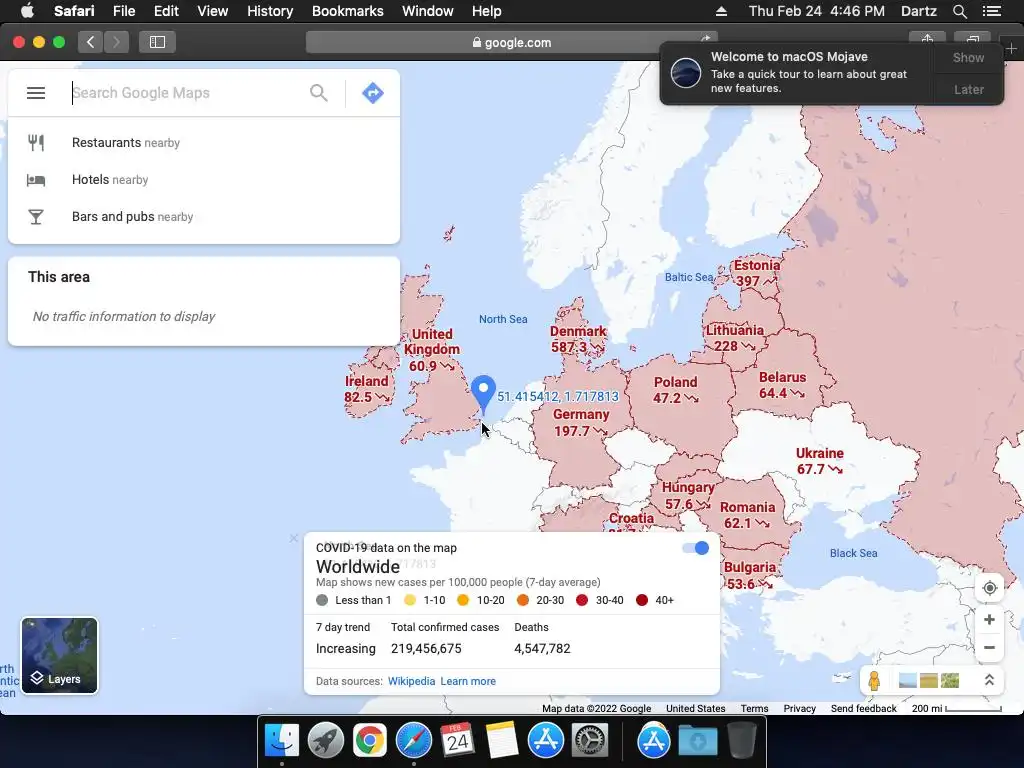Open the Bookmarks menu
Viewport: 1024px width, 768px height.
[347, 11]
